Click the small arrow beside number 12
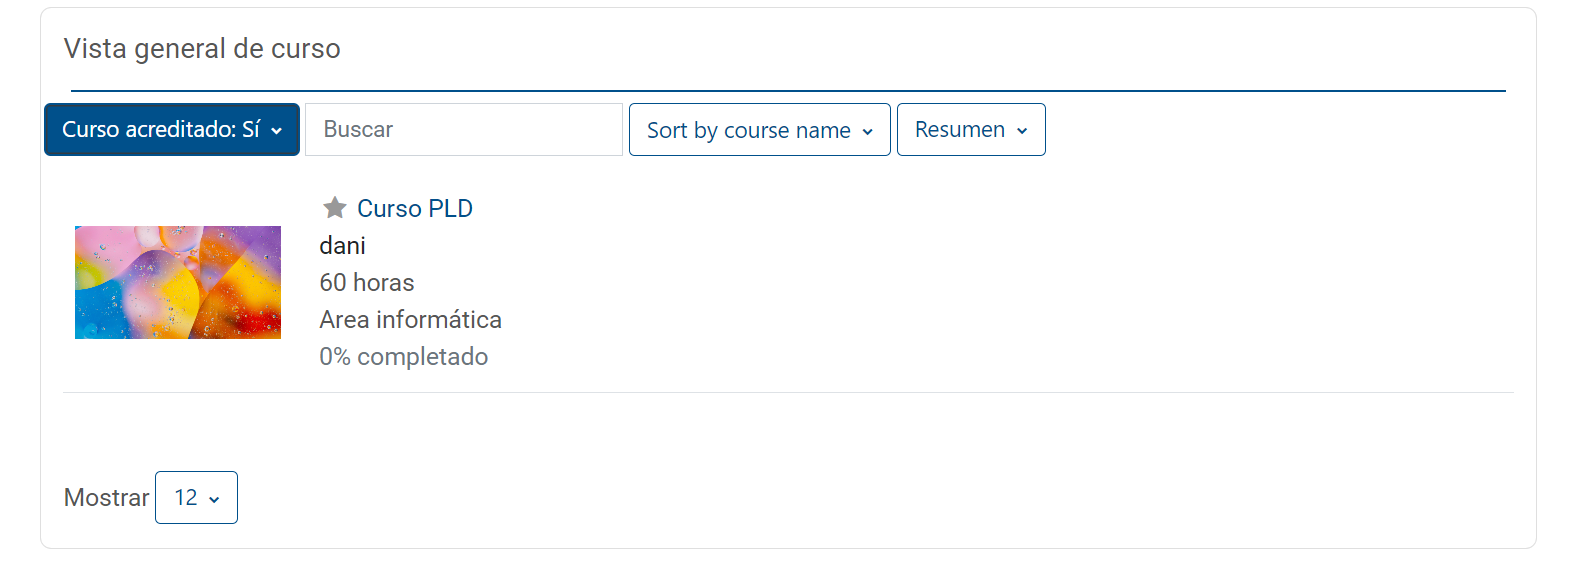The width and height of the screenshot is (1572, 561). 214,499
